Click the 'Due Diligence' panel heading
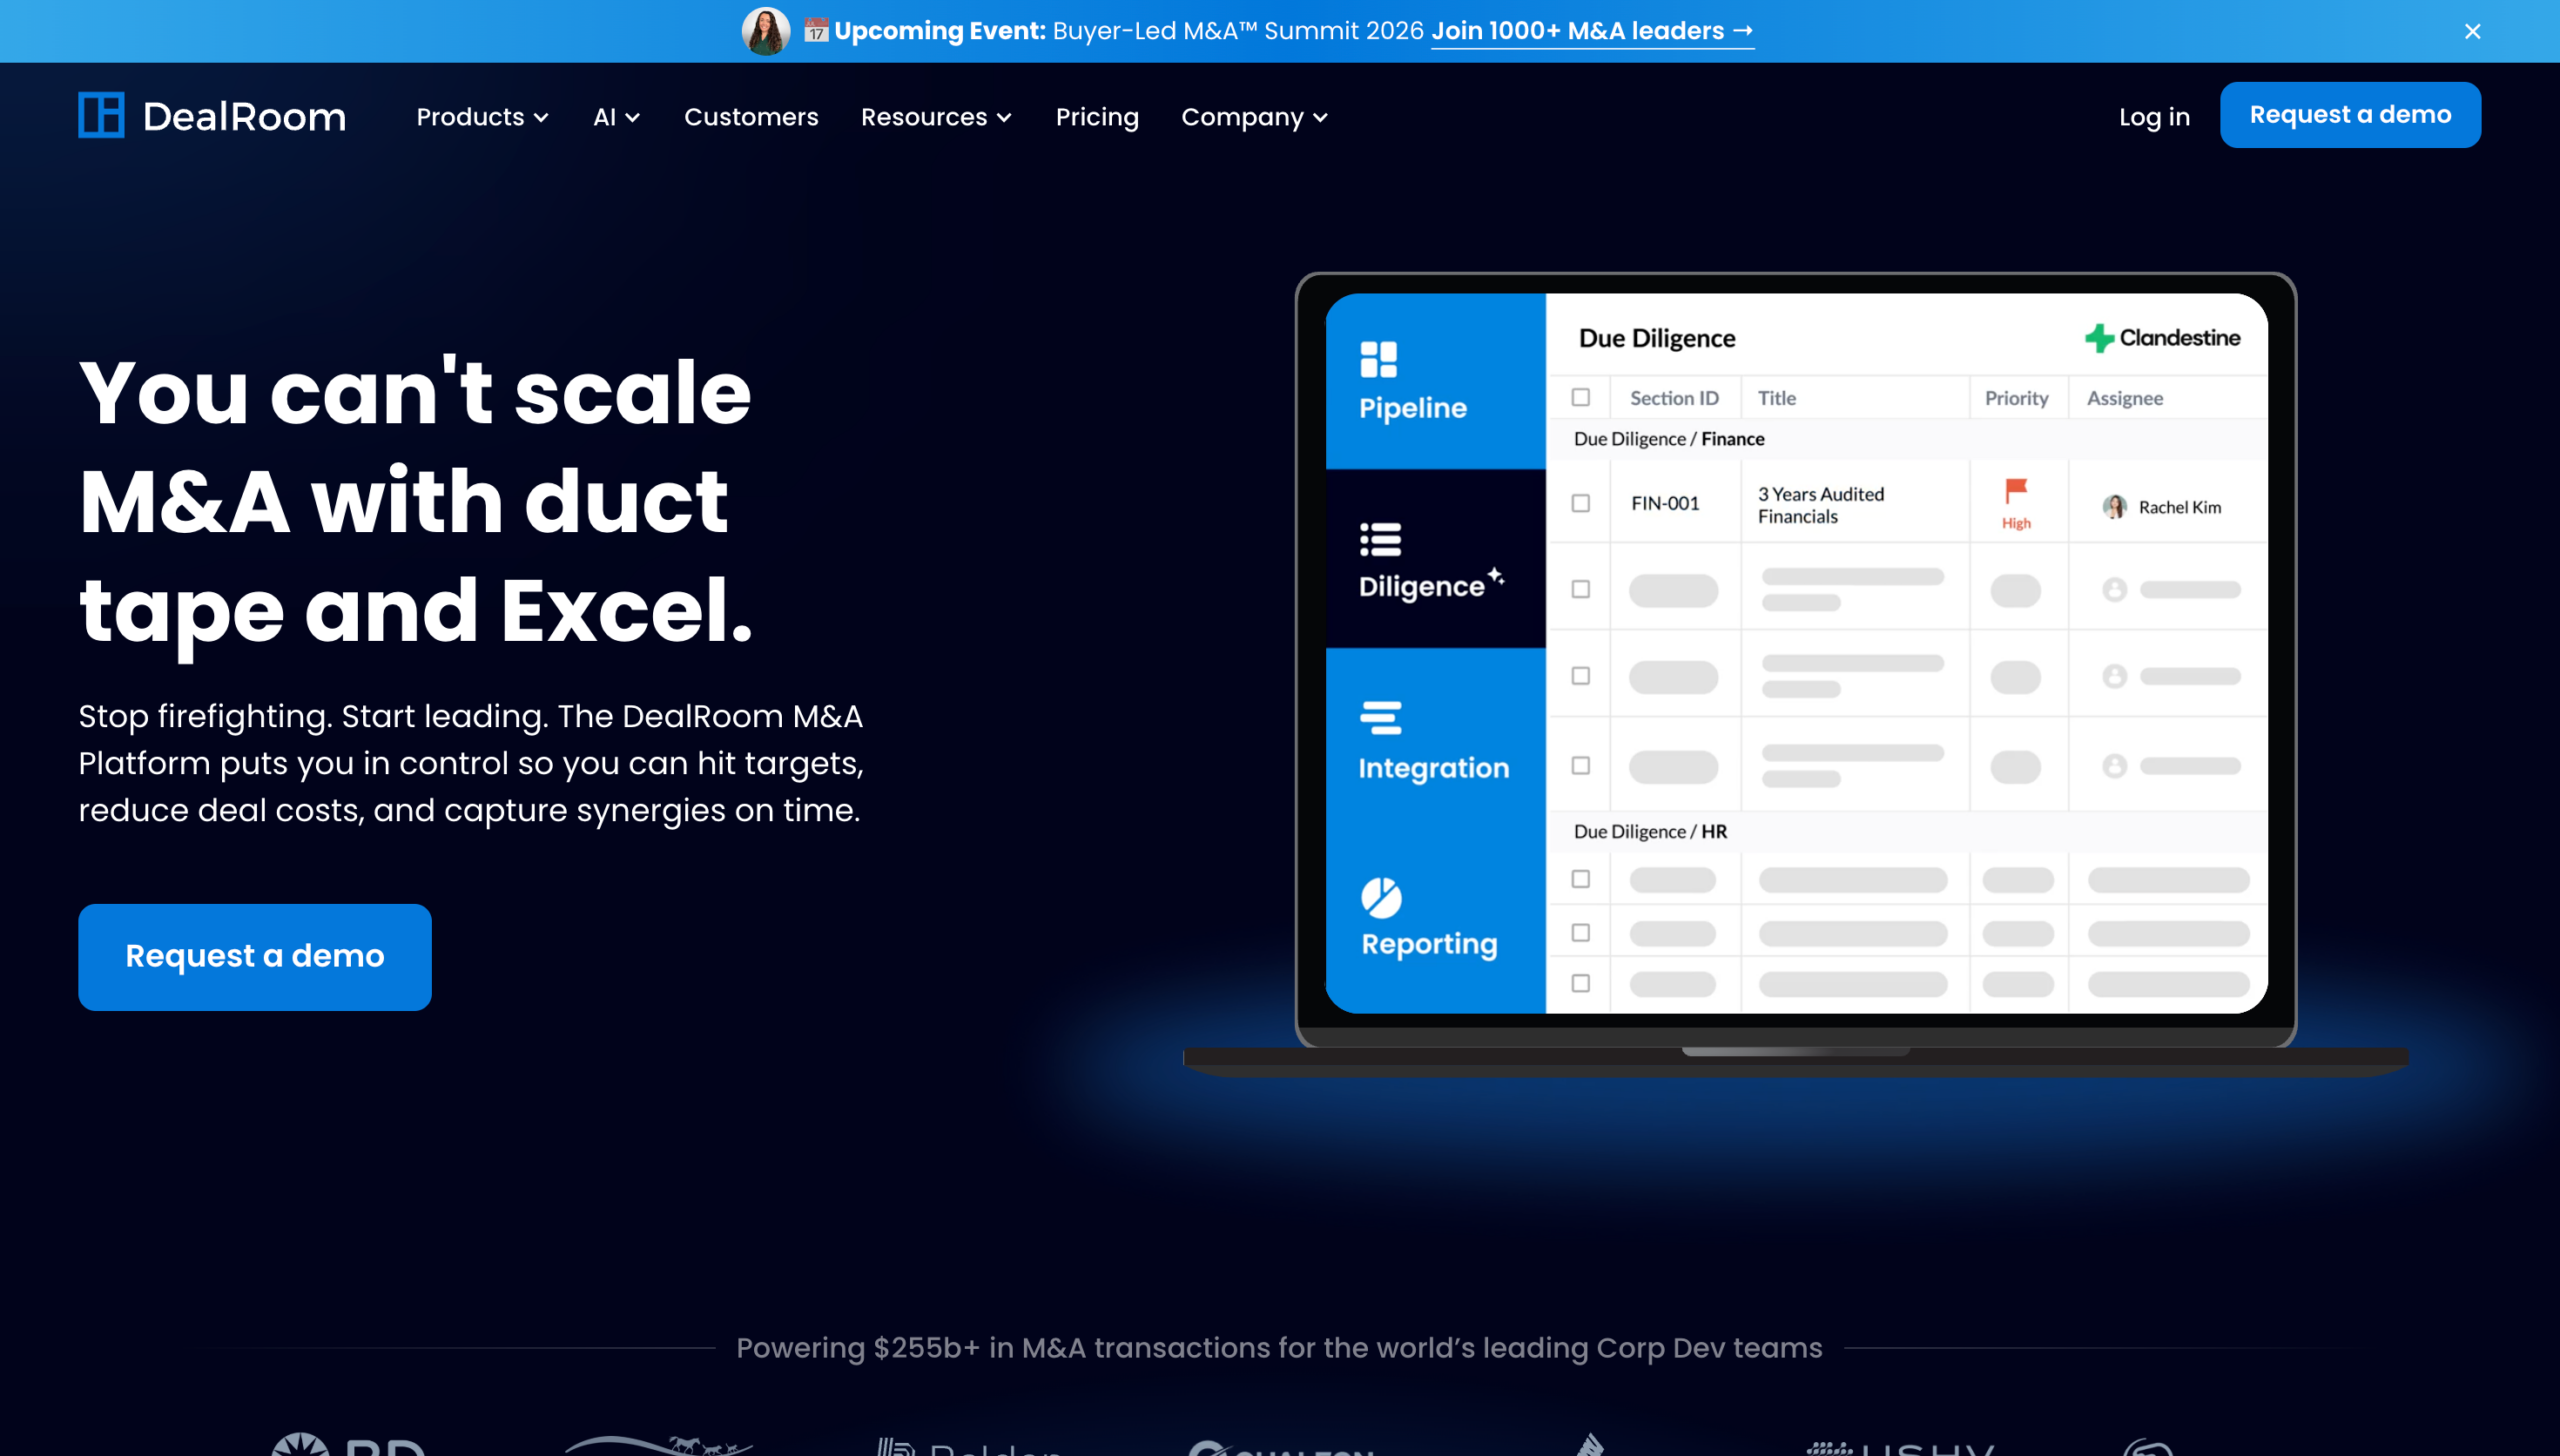Viewport: 2560px width, 1456px height. click(x=1656, y=339)
